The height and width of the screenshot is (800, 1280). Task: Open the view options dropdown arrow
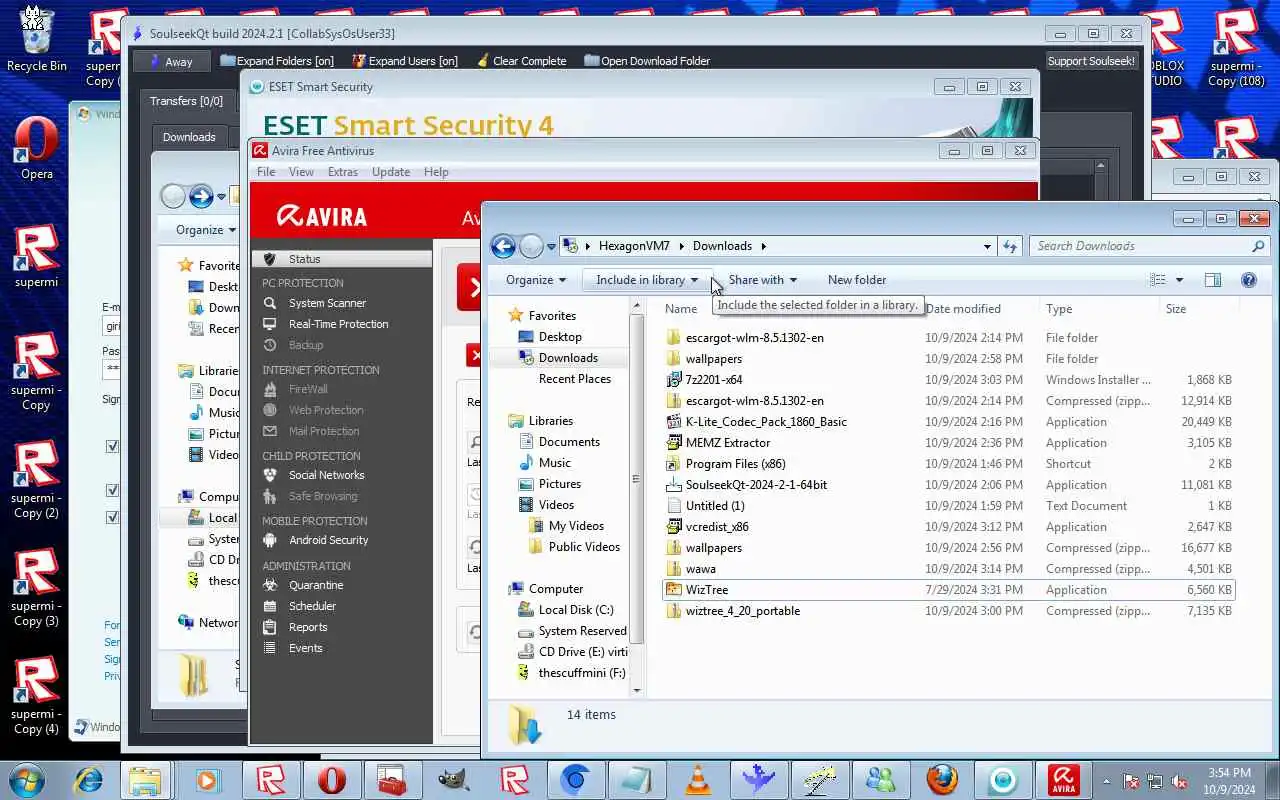click(x=1179, y=280)
